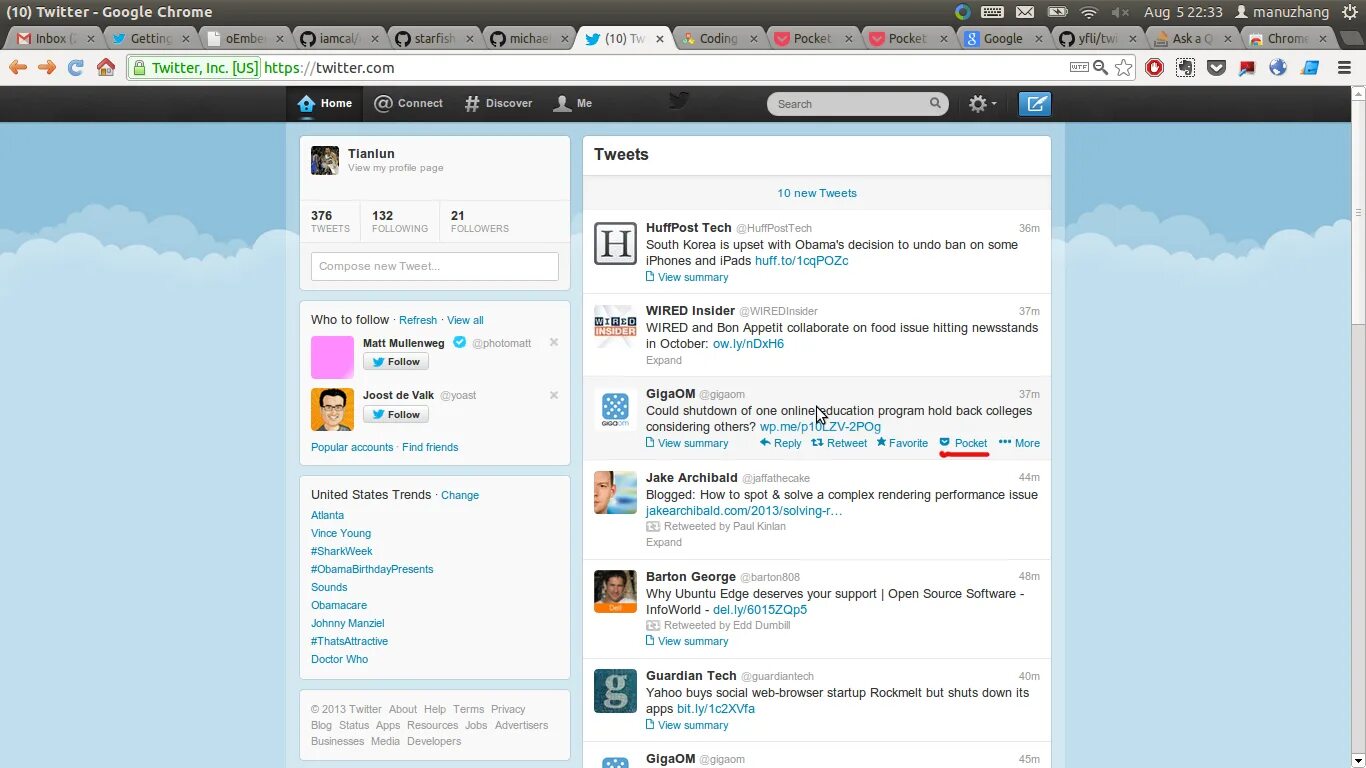Open huff.to/1cqPOZc link
This screenshot has width=1366, height=768.
pyautogui.click(x=801, y=261)
